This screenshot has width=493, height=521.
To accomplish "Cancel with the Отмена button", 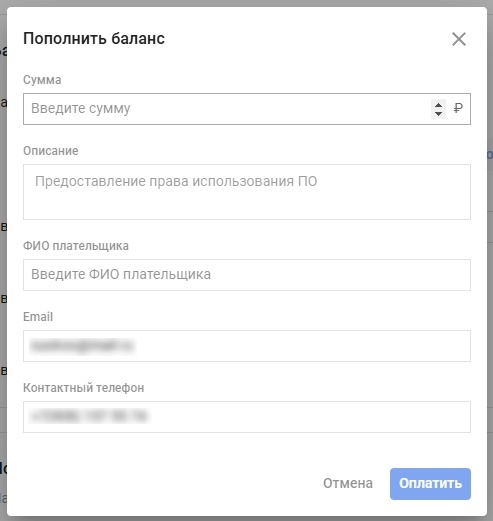I will pyautogui.click(x=348, y=483).
